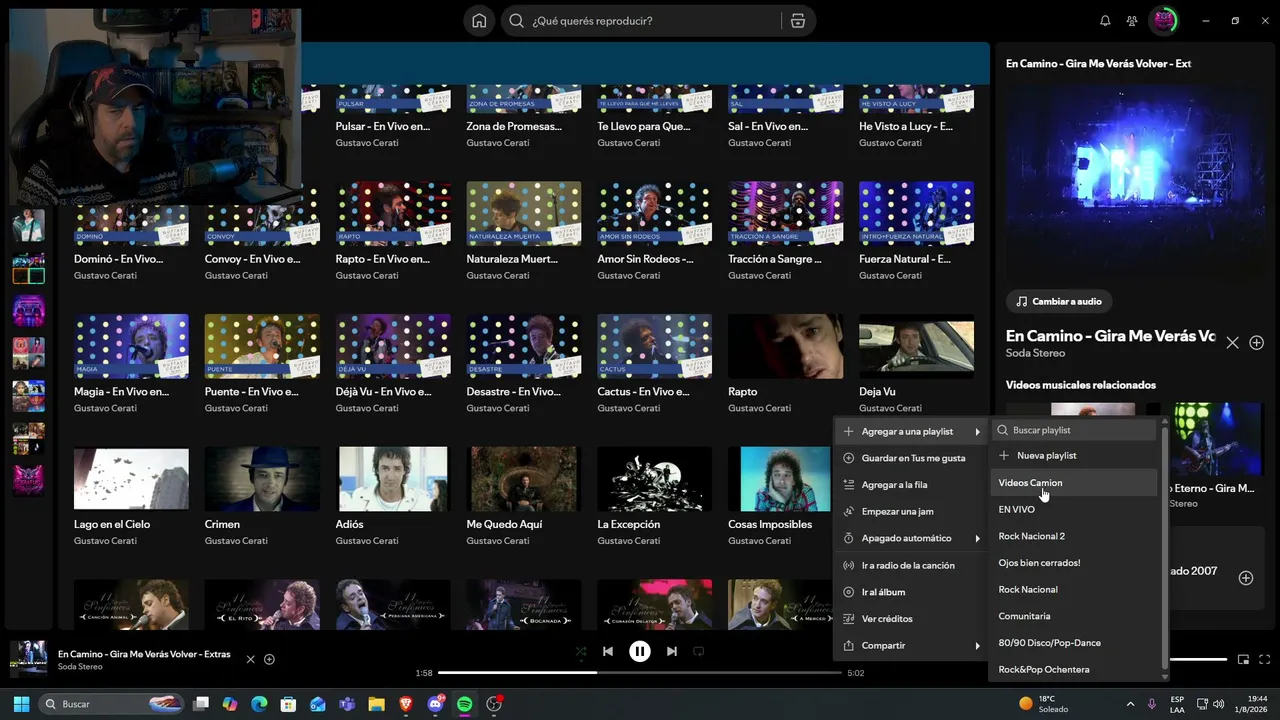Viewport: 1280px width, 720px height.
Task: Open 'Magia - En Vivo' video
Action: (131, 346)
